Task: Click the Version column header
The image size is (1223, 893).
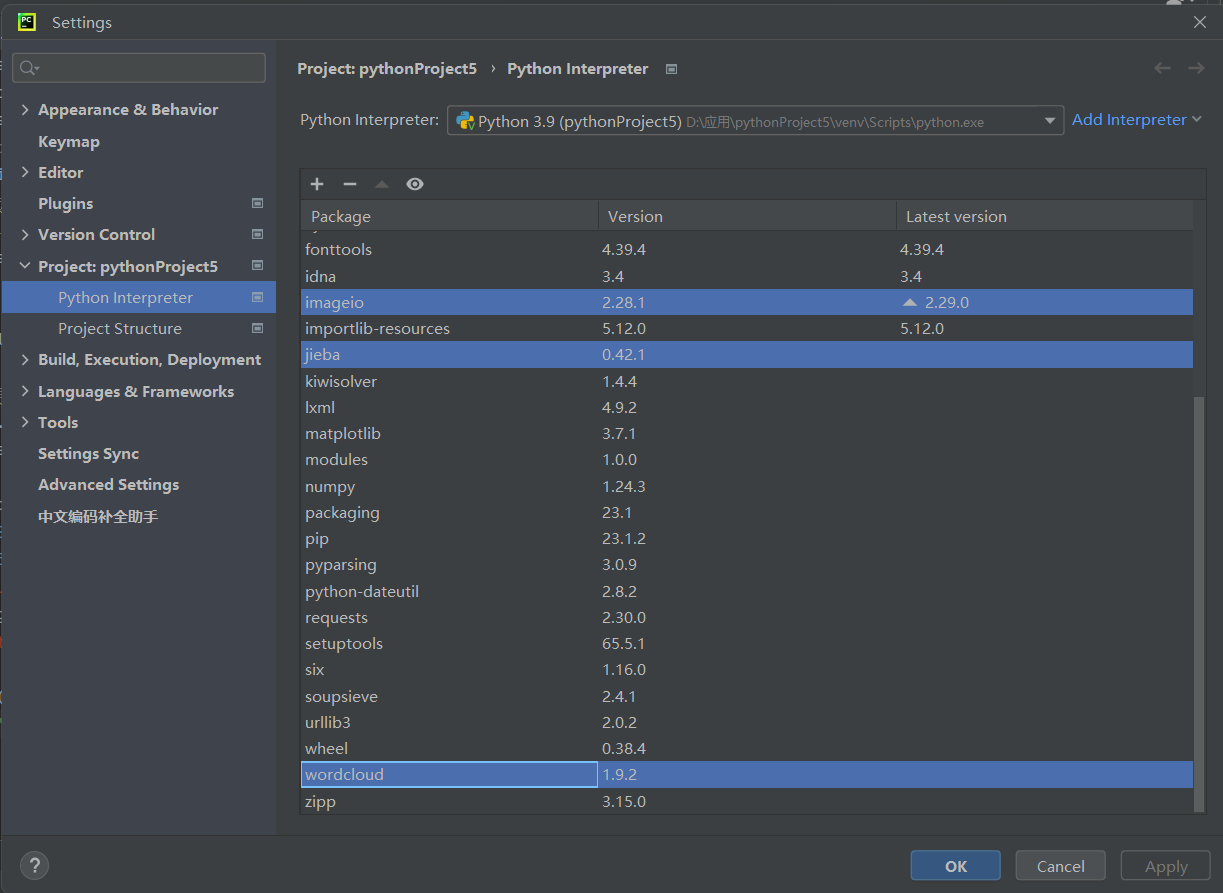Action: [x=747, y=216]
